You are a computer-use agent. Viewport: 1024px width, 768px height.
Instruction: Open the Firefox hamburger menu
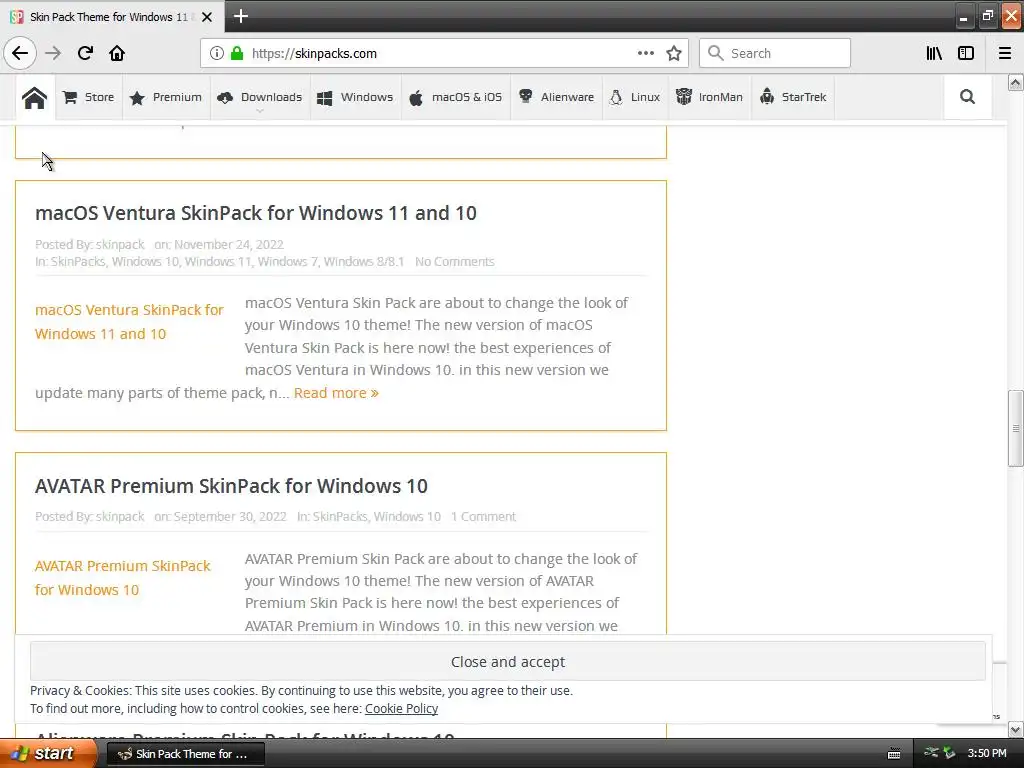point(1005,53)
